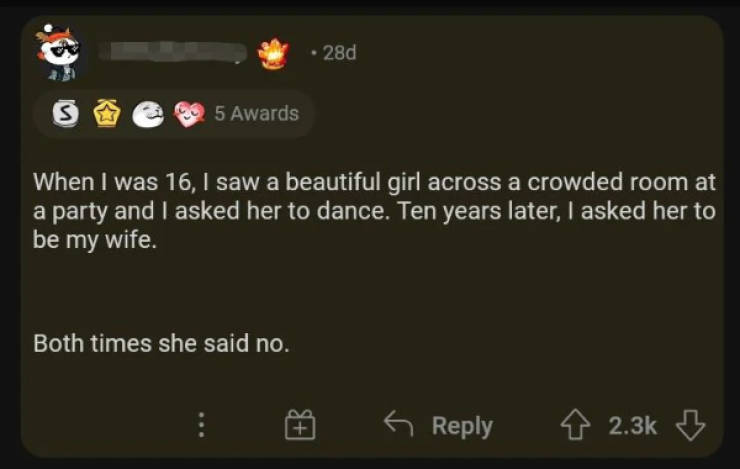The image size is (740, 469).
Task: Downvote the comment
Action: tap(691, 426)
